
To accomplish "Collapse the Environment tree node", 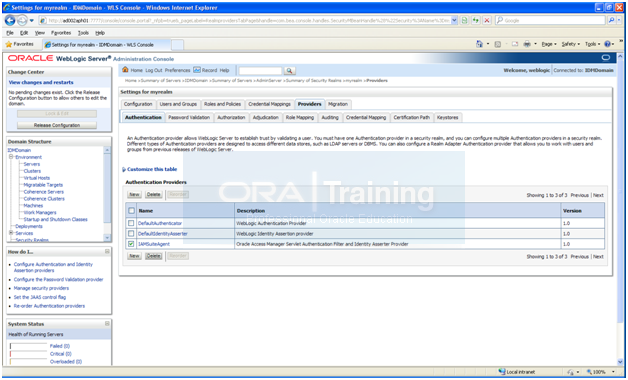I will coord(11,157).
